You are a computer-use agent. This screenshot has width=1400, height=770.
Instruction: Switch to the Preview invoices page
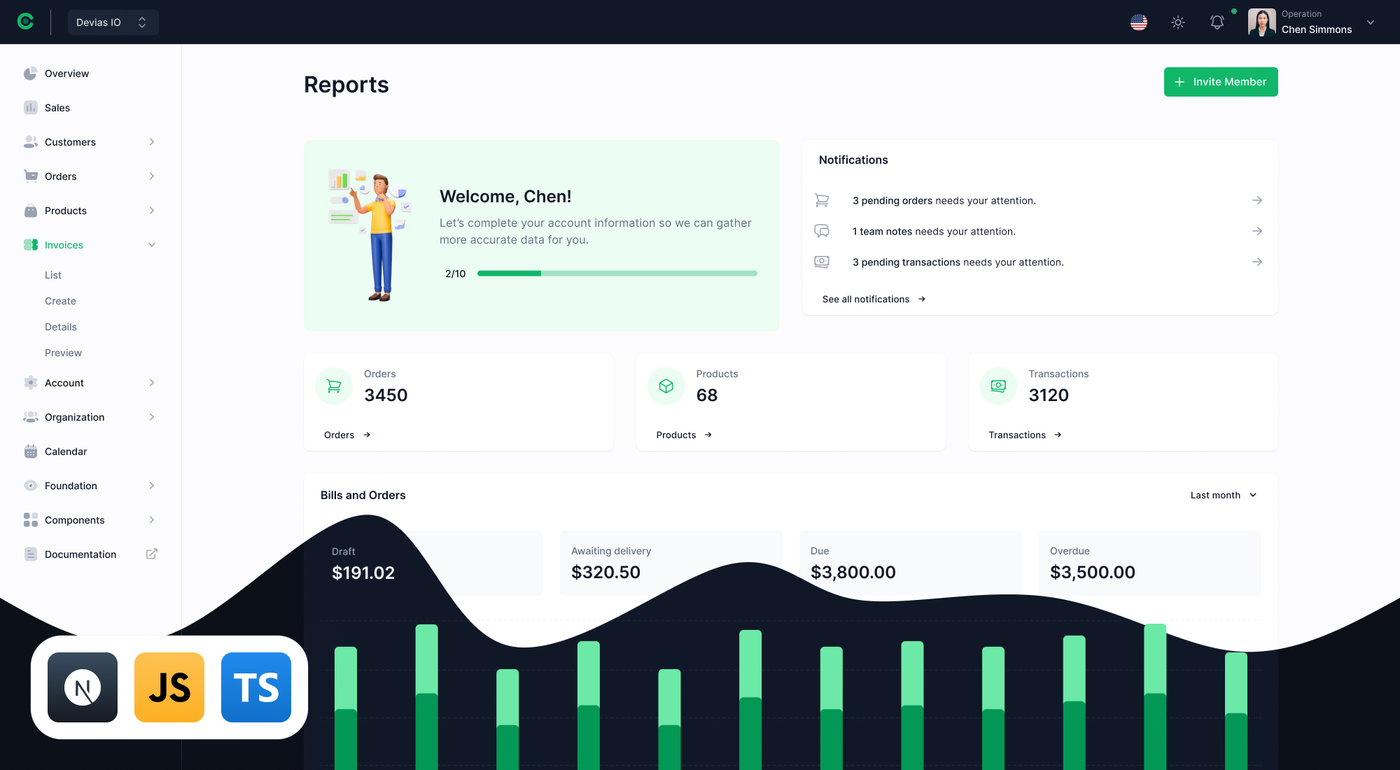[x=62, y=352]
